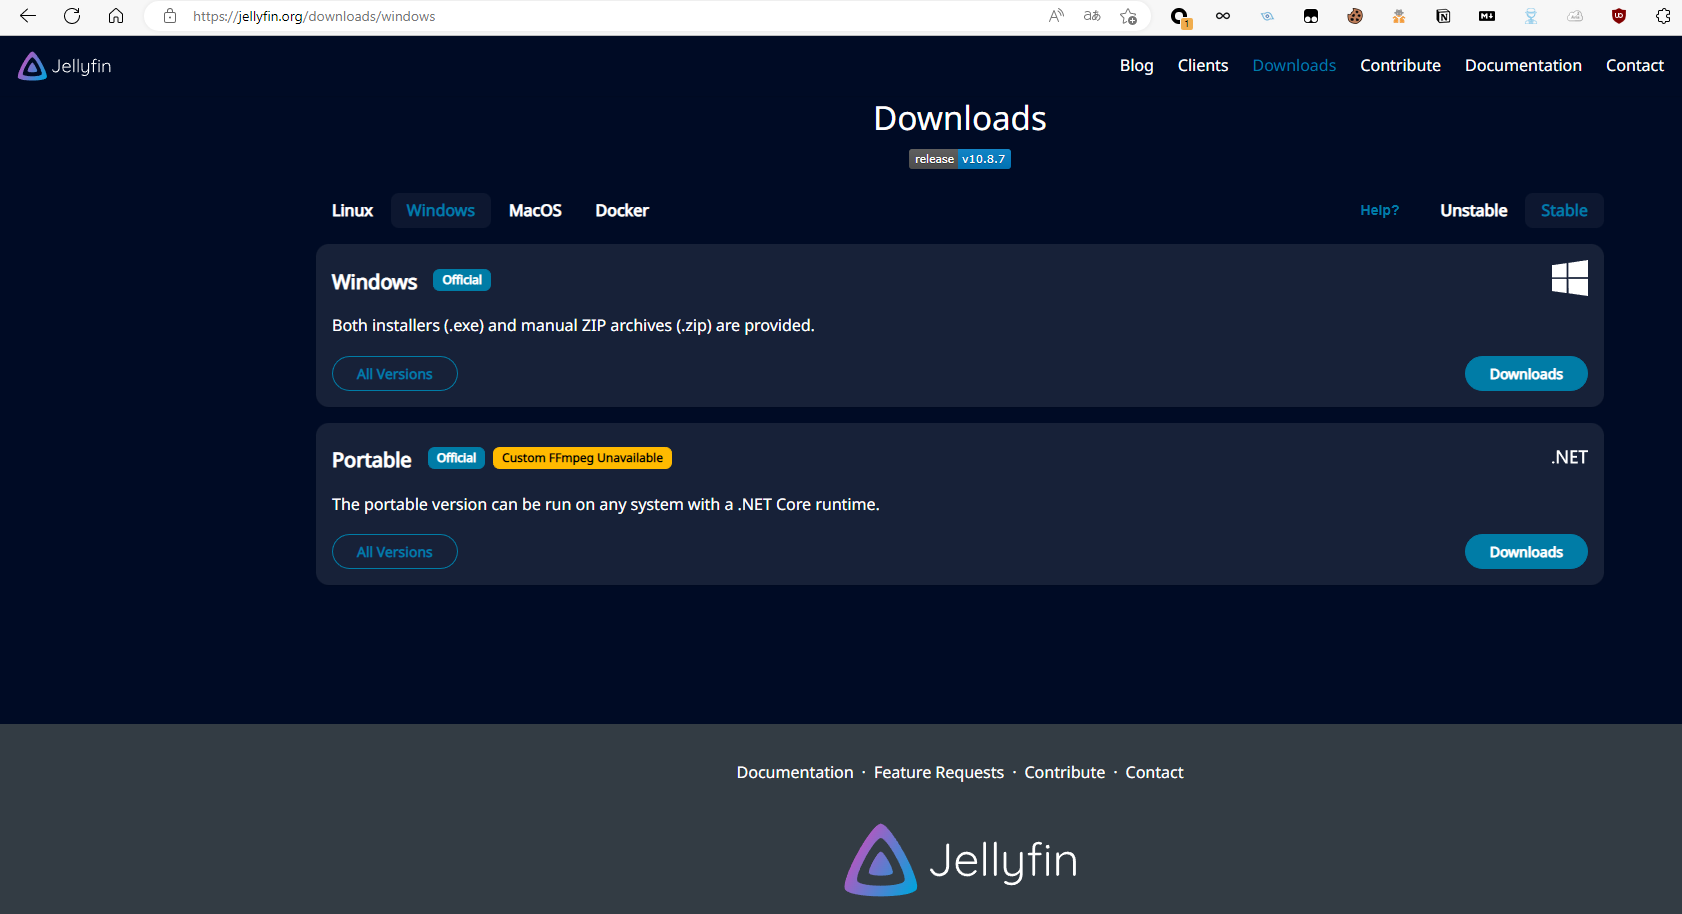The height and width of the screenshot is (914, 1682).
Task: Open Clients in the top navigation
Action: [1203, 65]
